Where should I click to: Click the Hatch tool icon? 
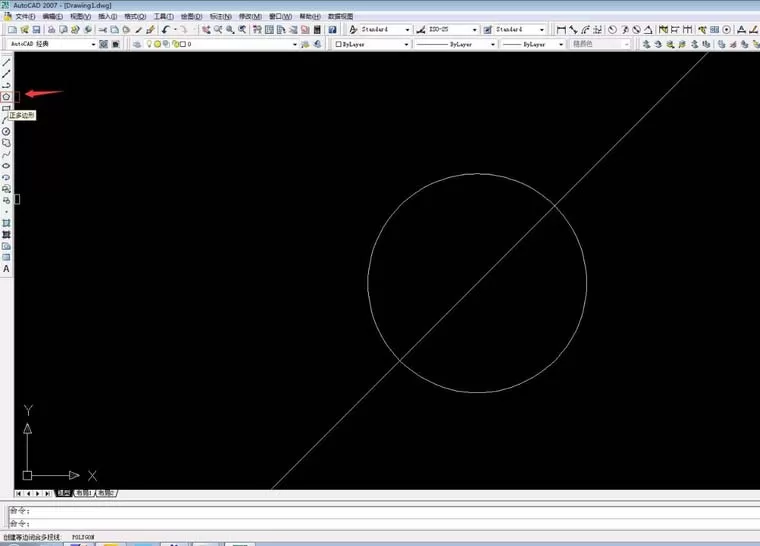[x=6, y=223]
